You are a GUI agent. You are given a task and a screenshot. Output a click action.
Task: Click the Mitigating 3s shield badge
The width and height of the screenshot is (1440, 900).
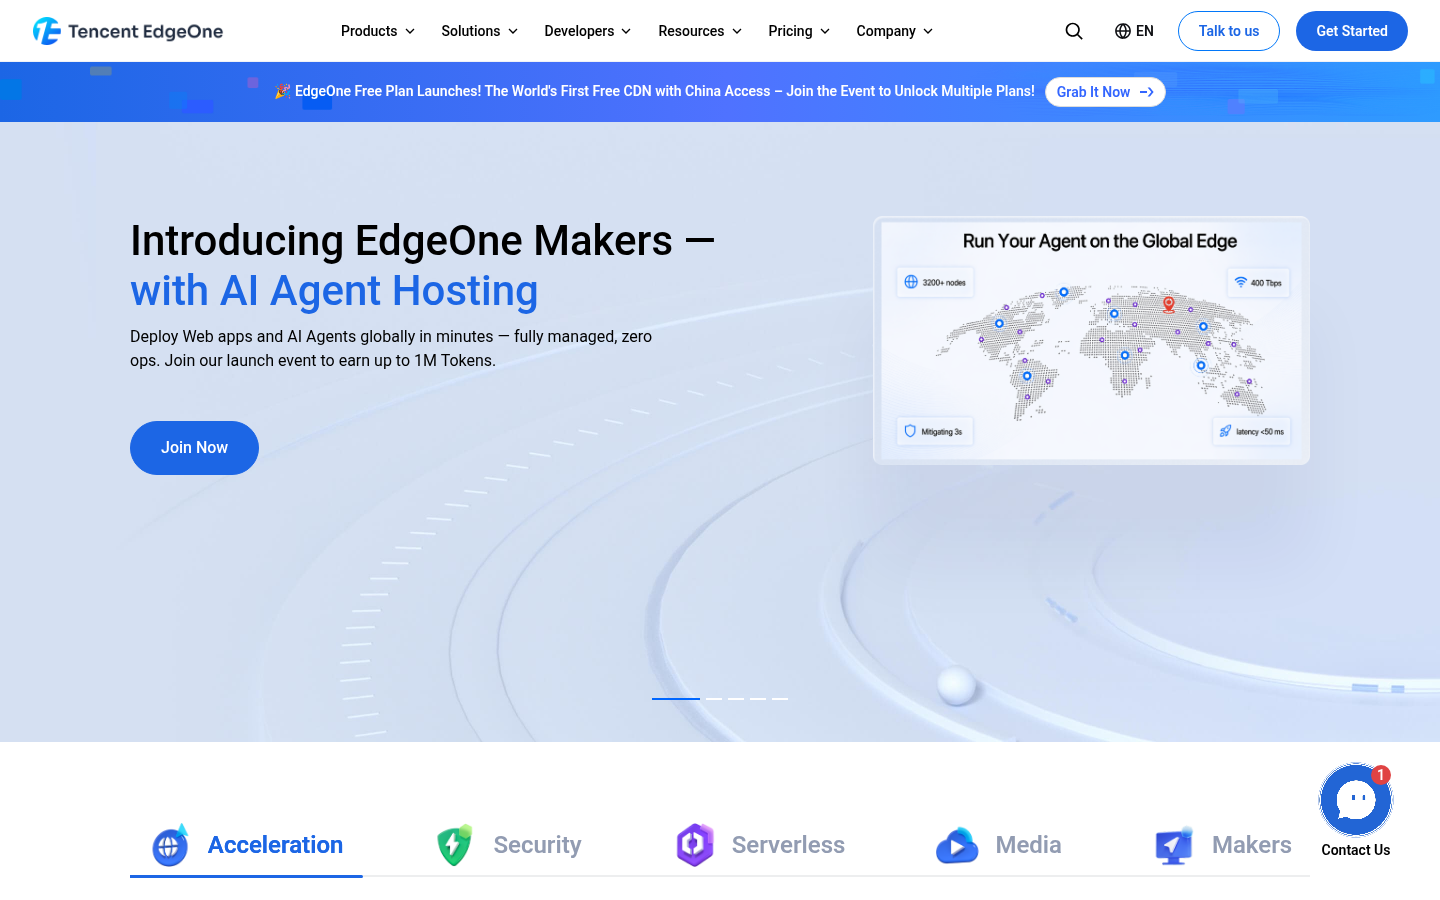tap(935, 431)
